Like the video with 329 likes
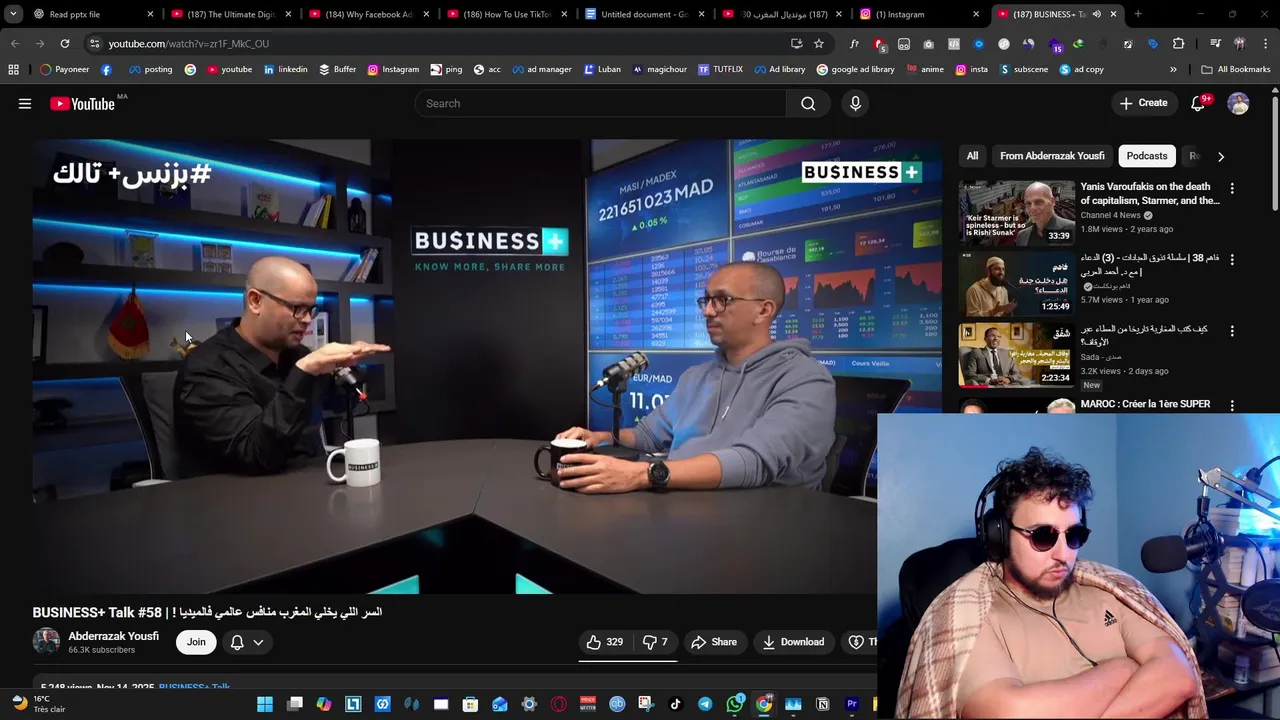 point(605,642)
